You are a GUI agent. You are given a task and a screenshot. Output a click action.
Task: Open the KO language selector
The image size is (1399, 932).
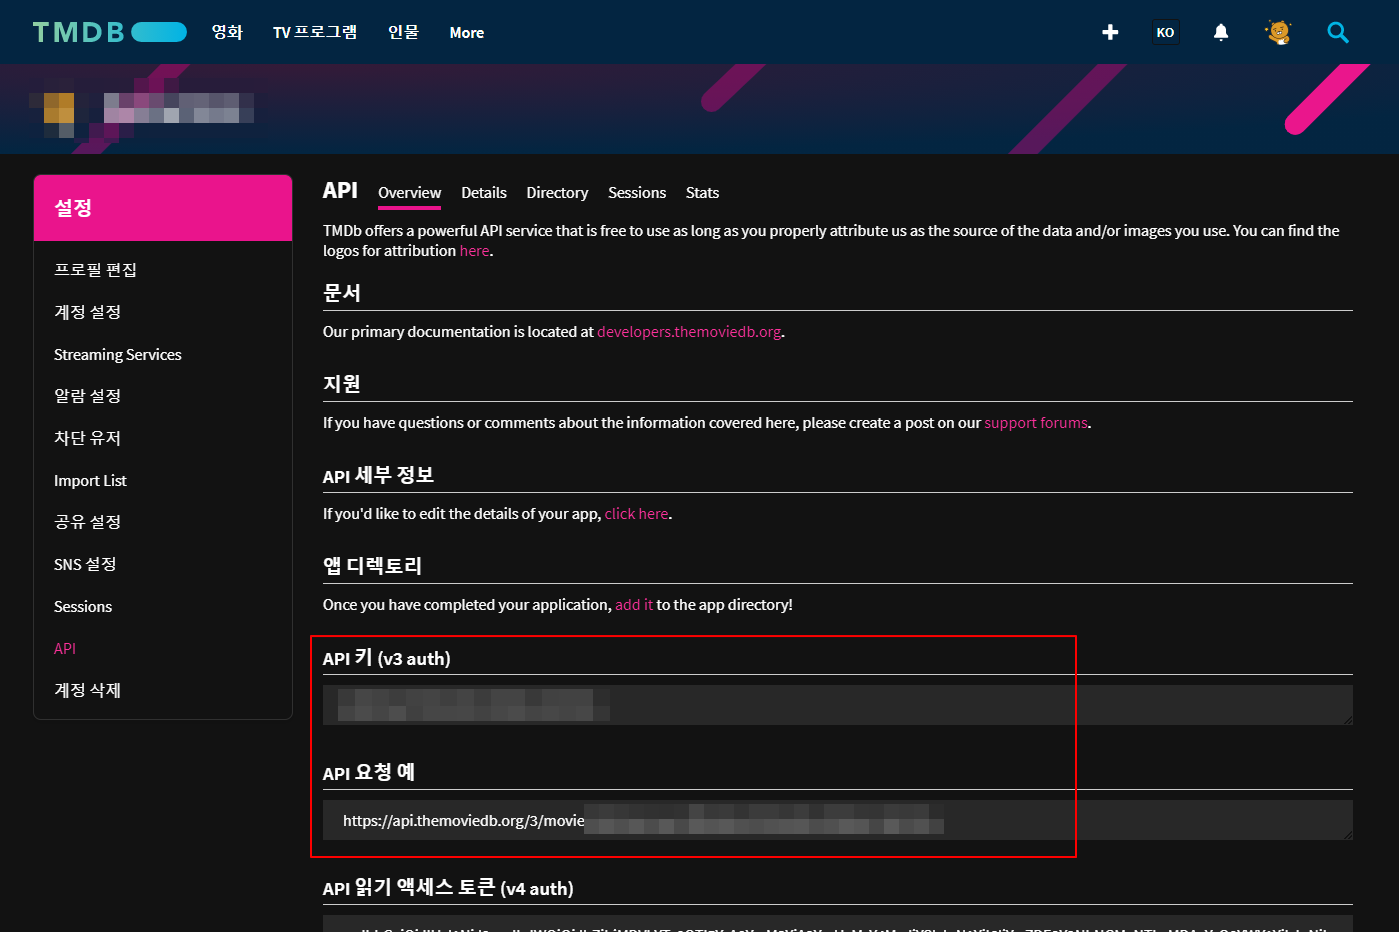pos(1165,32)
